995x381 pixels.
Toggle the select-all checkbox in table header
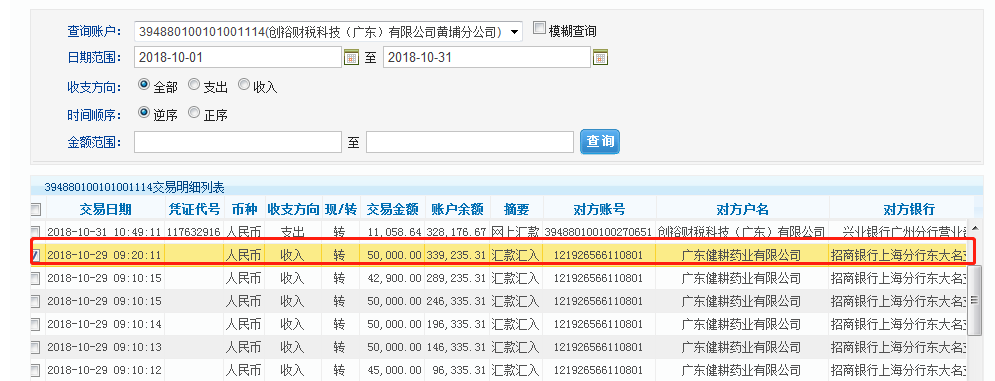(x=36, y=209)
